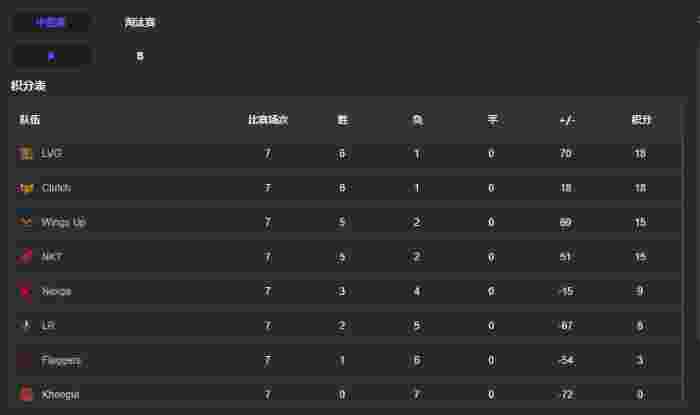The width and height of the screenshot is (700, 415).
Task: Click the +/- column header
Action: point(567,120)
